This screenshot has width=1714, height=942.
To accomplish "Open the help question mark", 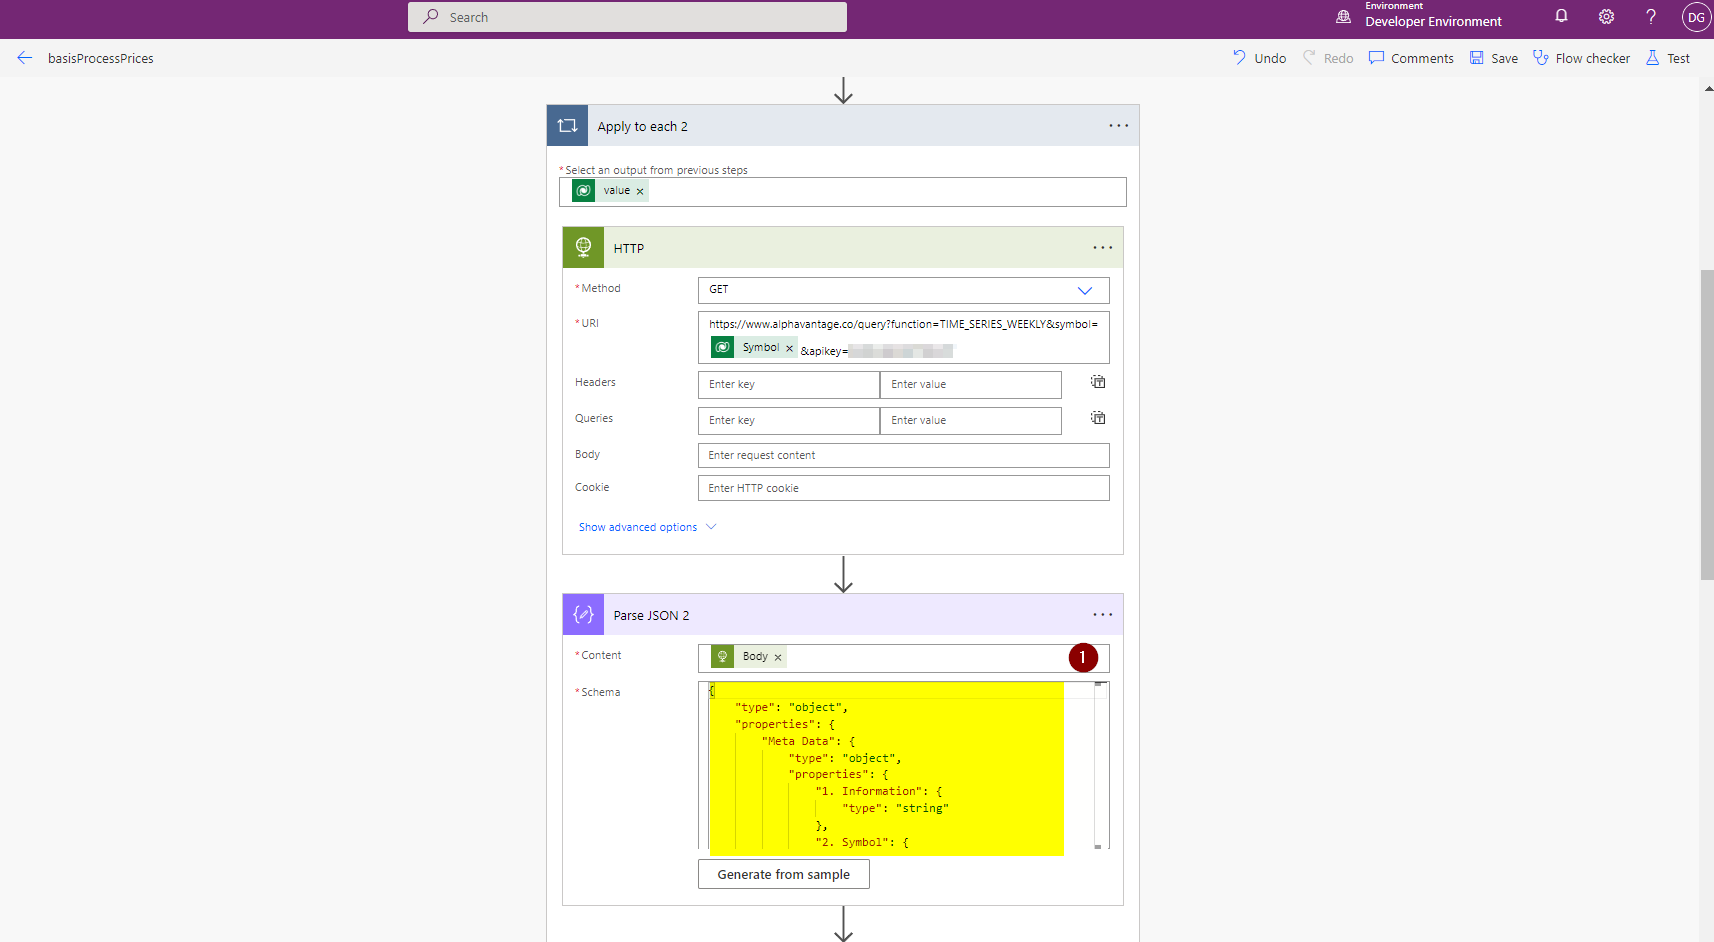I will point(1651,16).
